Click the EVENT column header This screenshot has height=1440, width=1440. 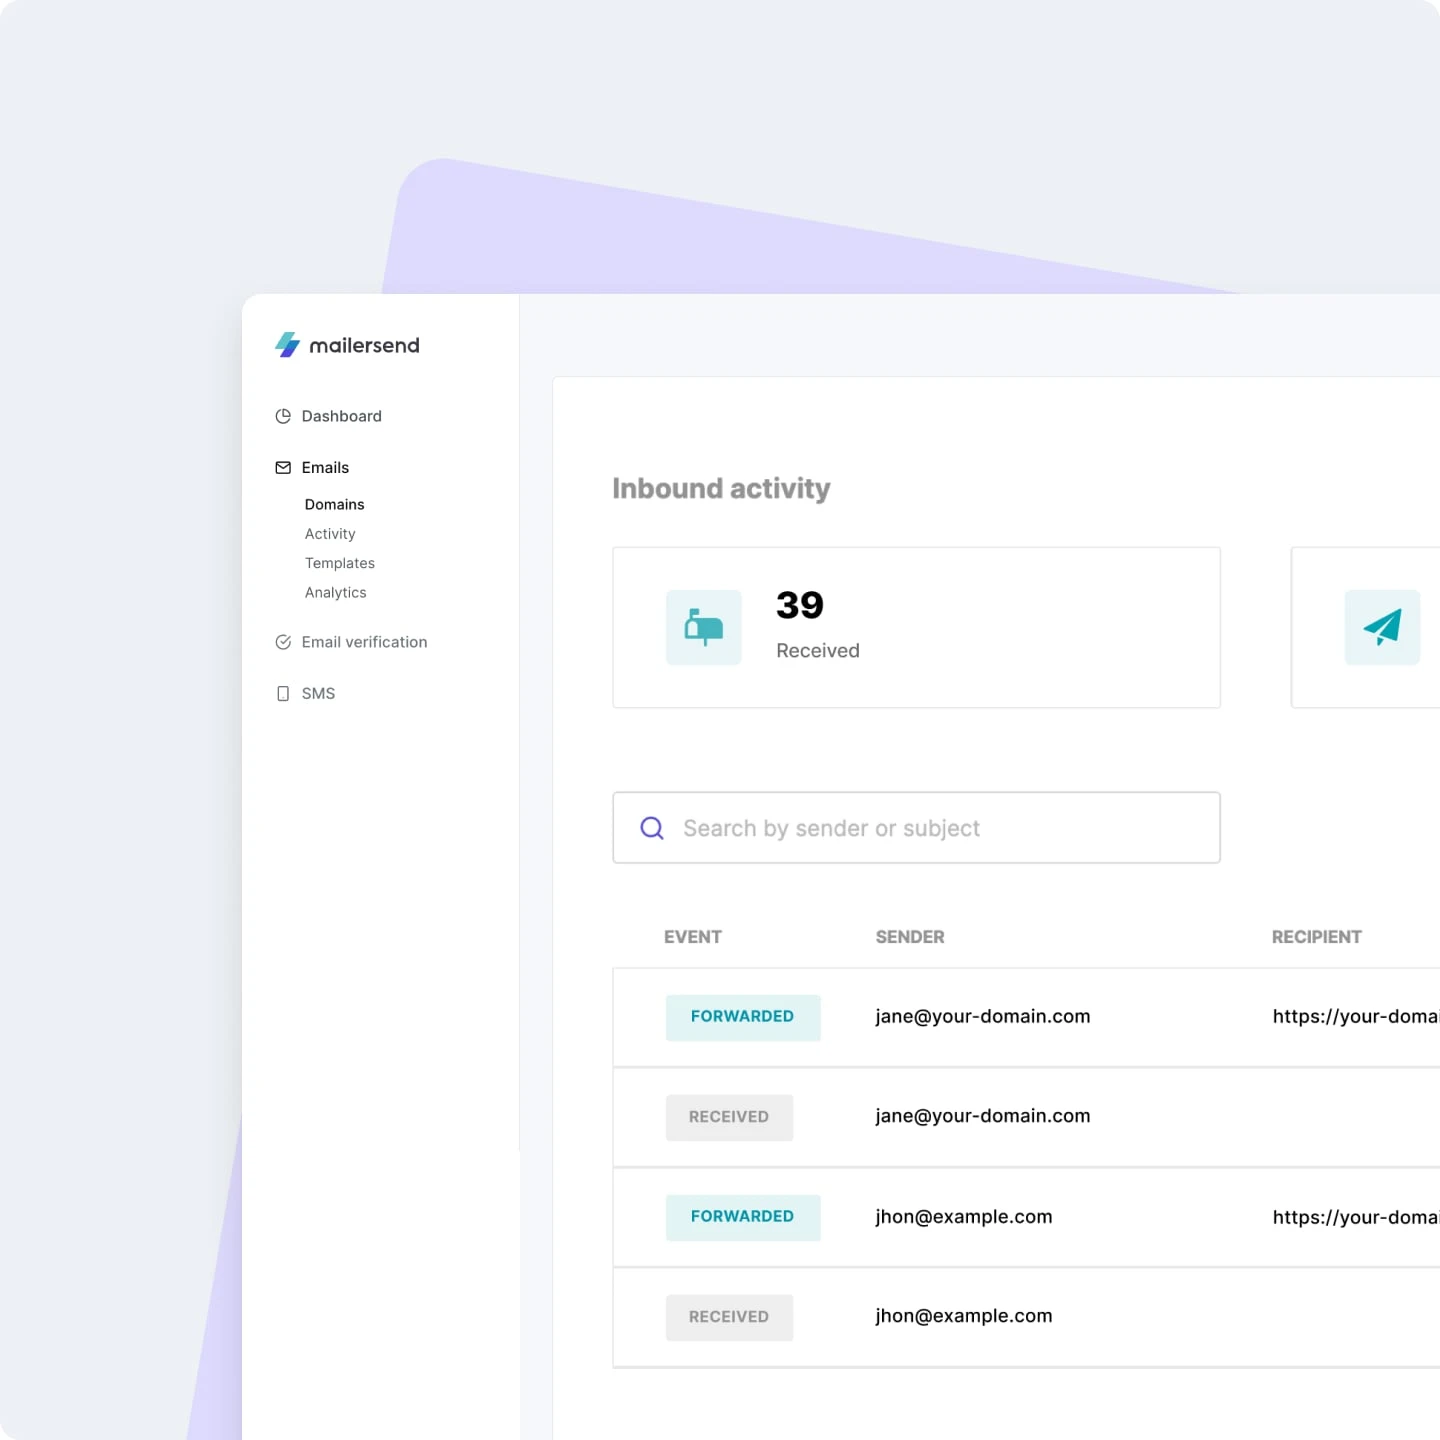pyautogui.click(x=693, y=937)
